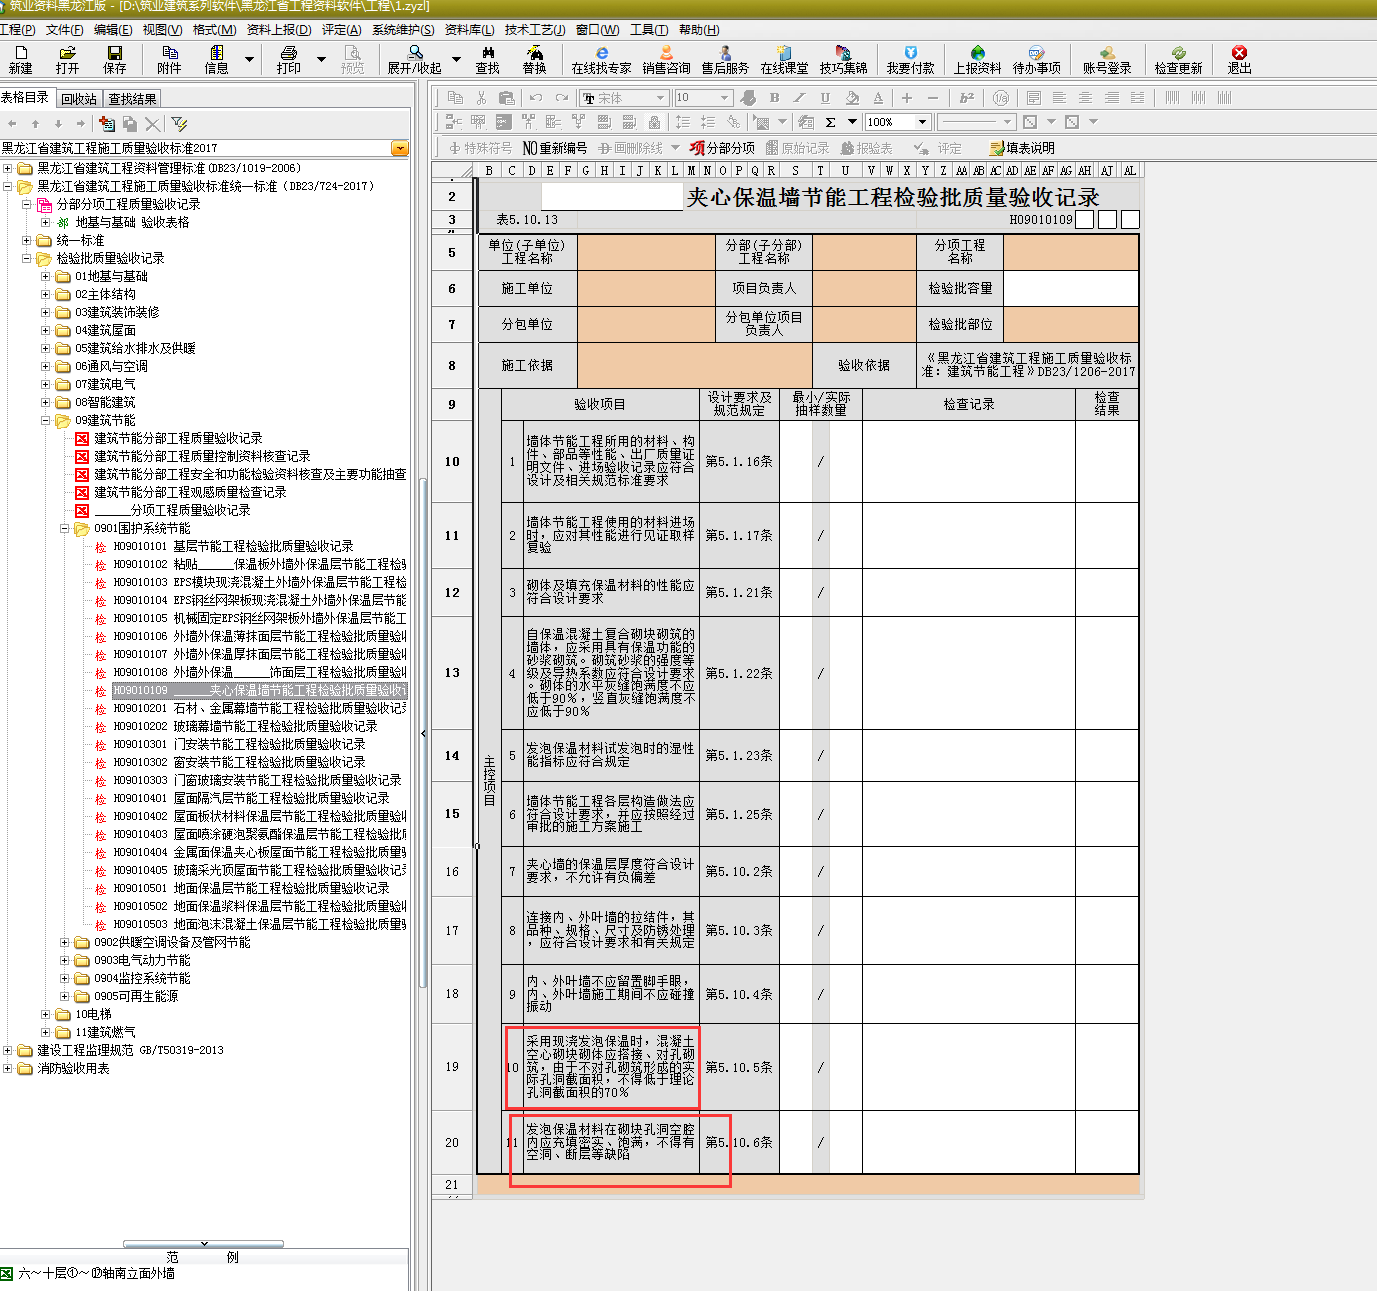Click the plus icon in format toolbar
This screenshot has width=1377, height=1291.
point(907,98)
